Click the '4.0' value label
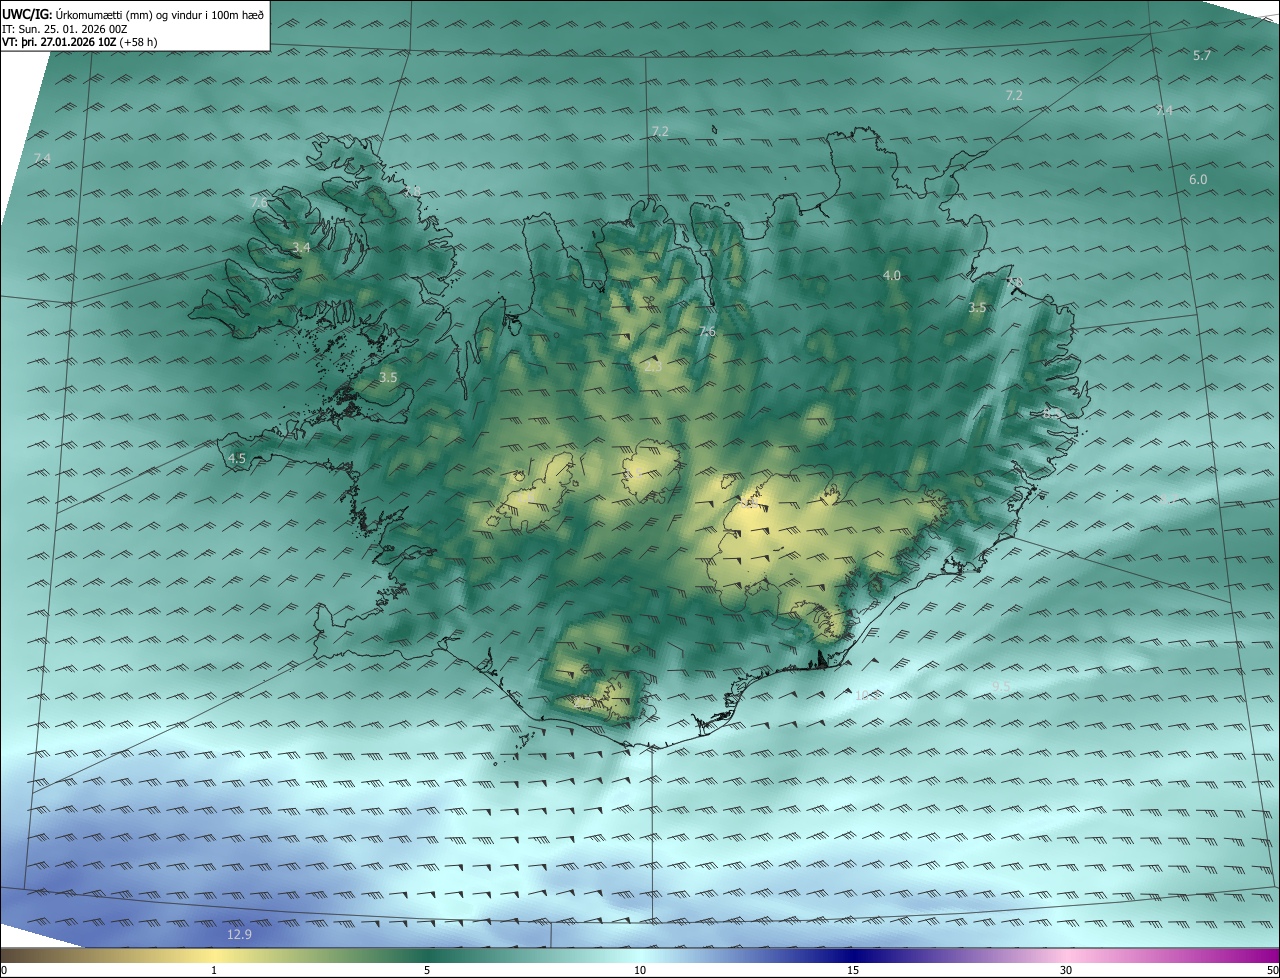 (x=891, y=275)
